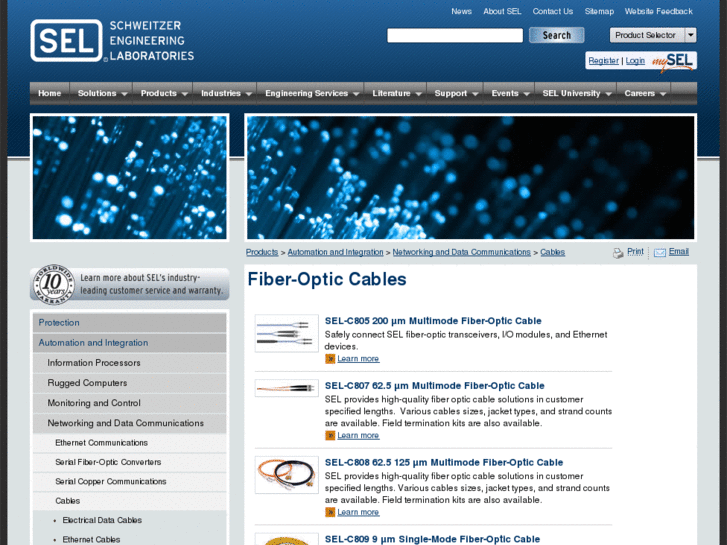This screenshot has width=727, height=545.
Task: Expand the Engineering Services menu
Action: 311,93
